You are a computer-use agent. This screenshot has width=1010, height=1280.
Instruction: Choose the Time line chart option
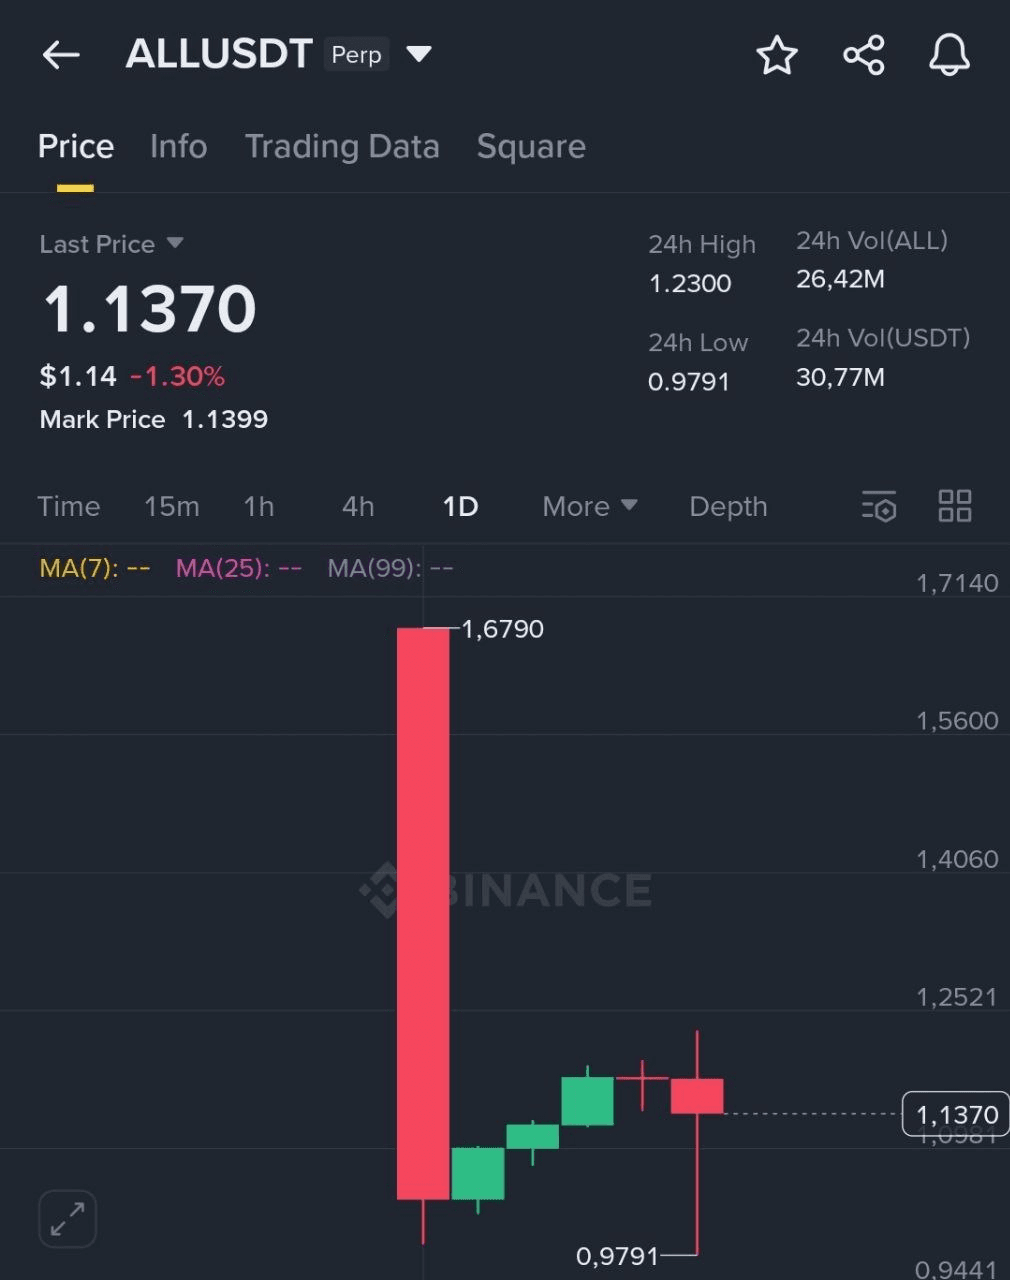point(69,506)
